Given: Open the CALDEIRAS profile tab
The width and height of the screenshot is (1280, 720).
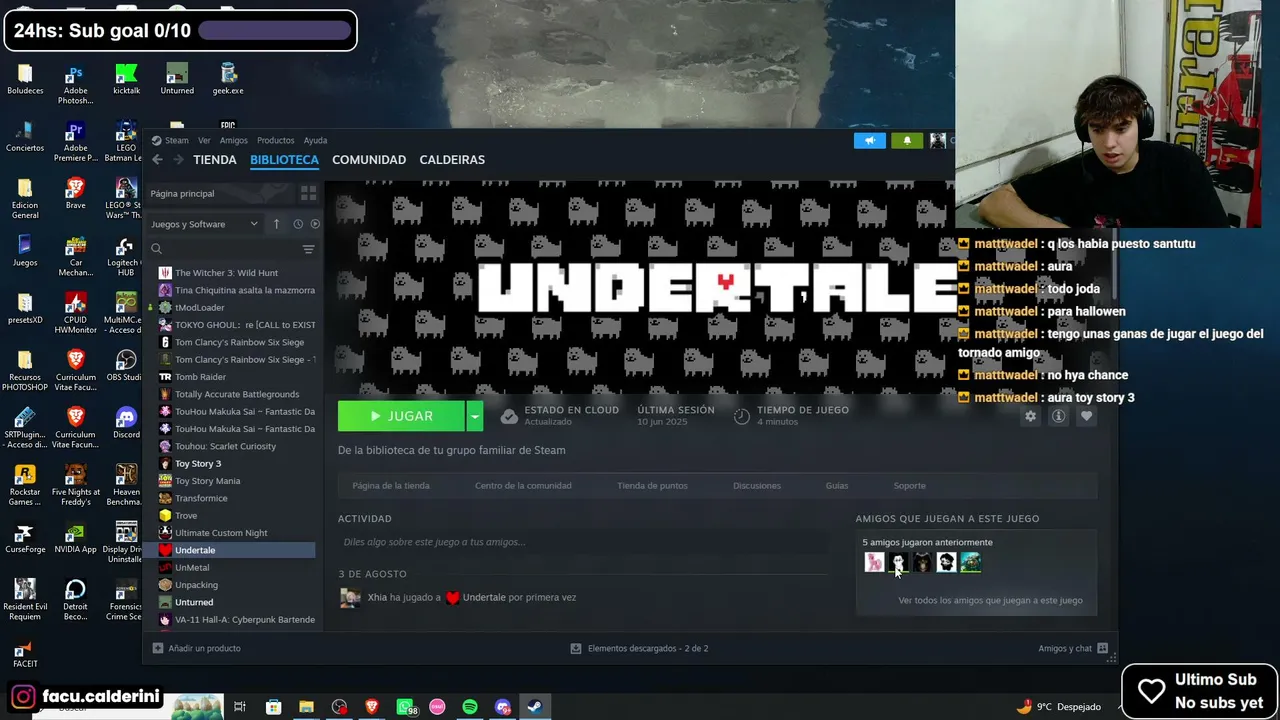Looking at the screenshot, I should point(452,160).
